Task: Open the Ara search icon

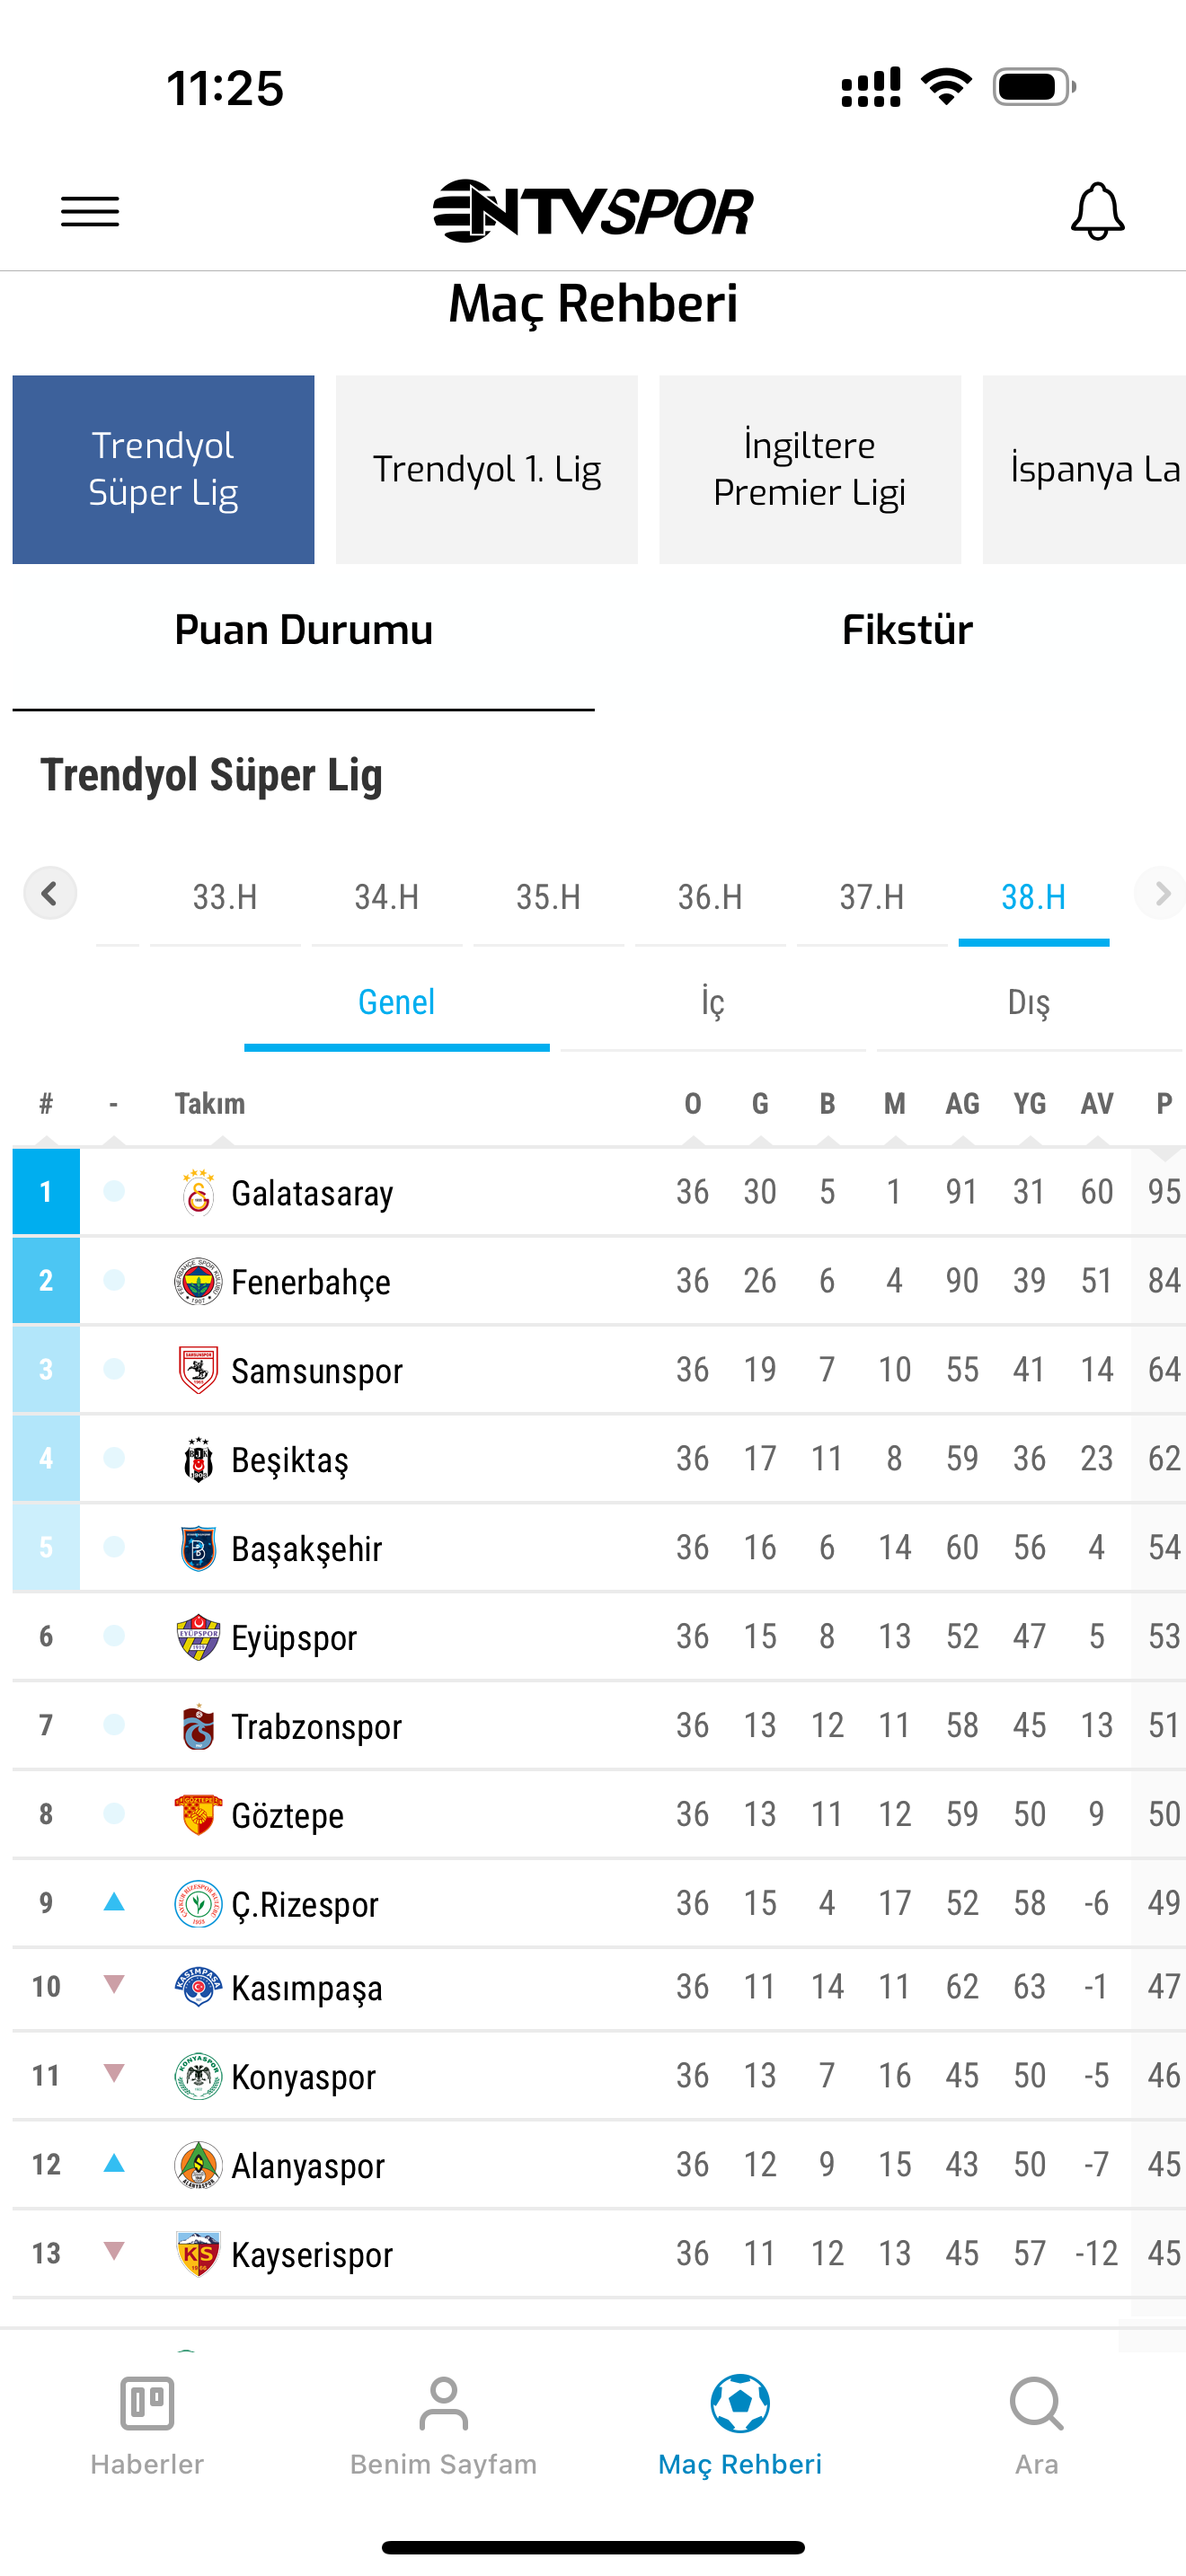Action: pyautogui.click(x=1036, y=2403)
